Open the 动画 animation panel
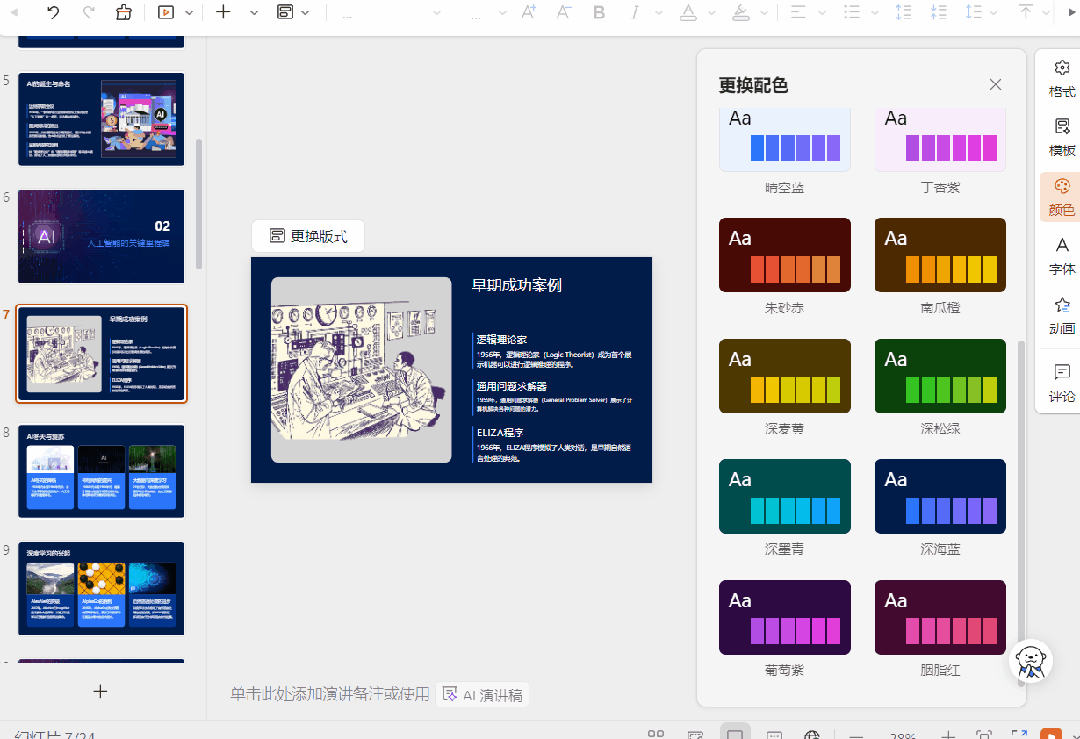 [1061, 315]
